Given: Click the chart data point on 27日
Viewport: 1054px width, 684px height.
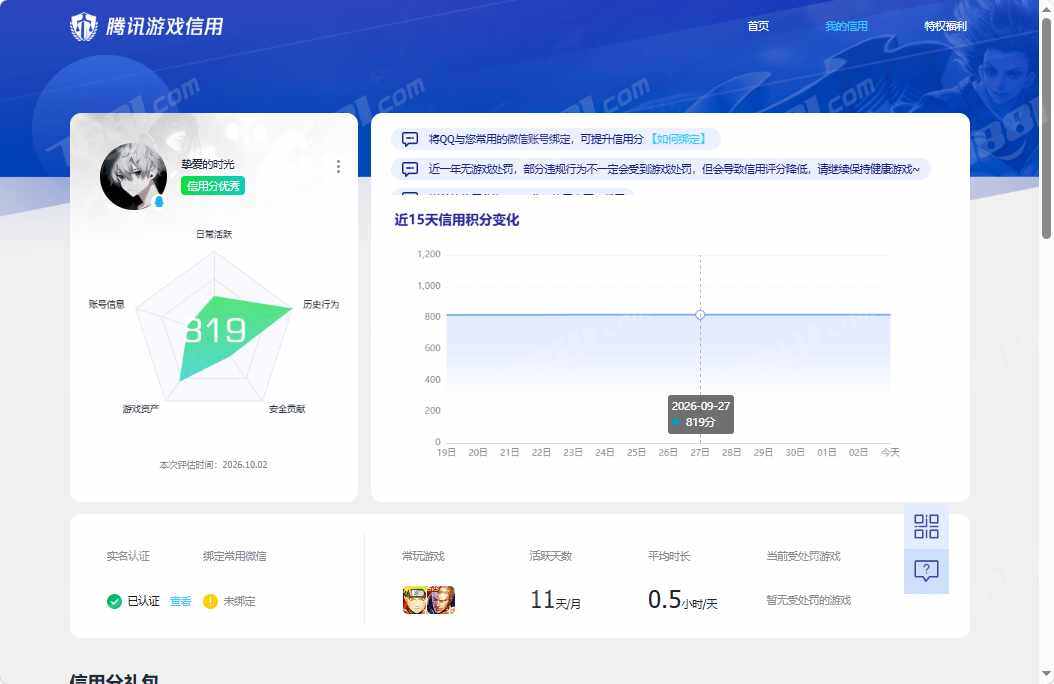Looking at the screenshot, I should 700,314.
